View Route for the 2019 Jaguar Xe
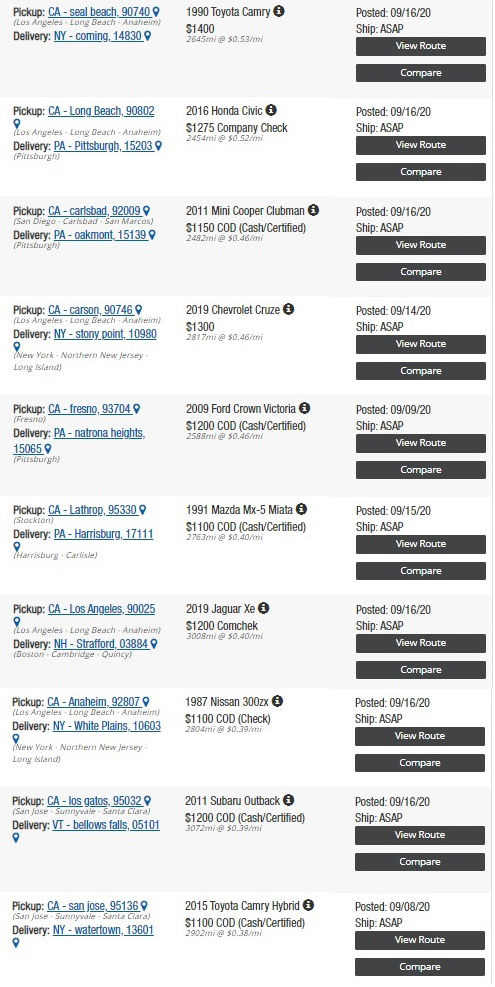This screenshot has height=987, width=495. (x=421, y=643)
